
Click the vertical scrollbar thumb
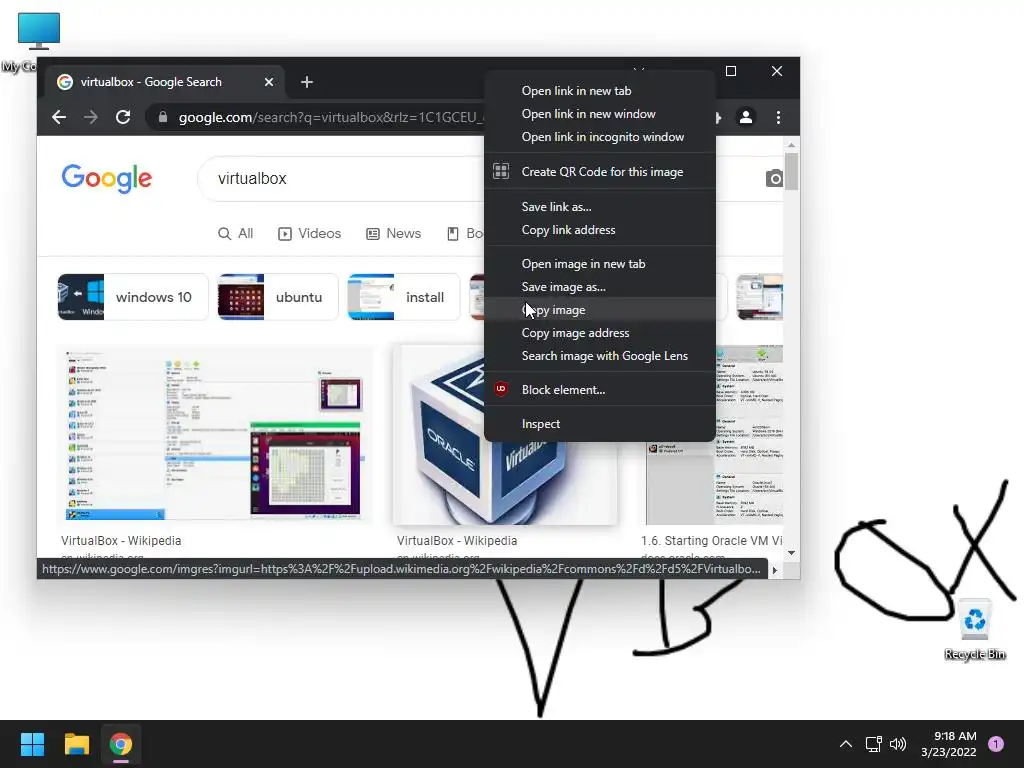(x=792, y=171)
